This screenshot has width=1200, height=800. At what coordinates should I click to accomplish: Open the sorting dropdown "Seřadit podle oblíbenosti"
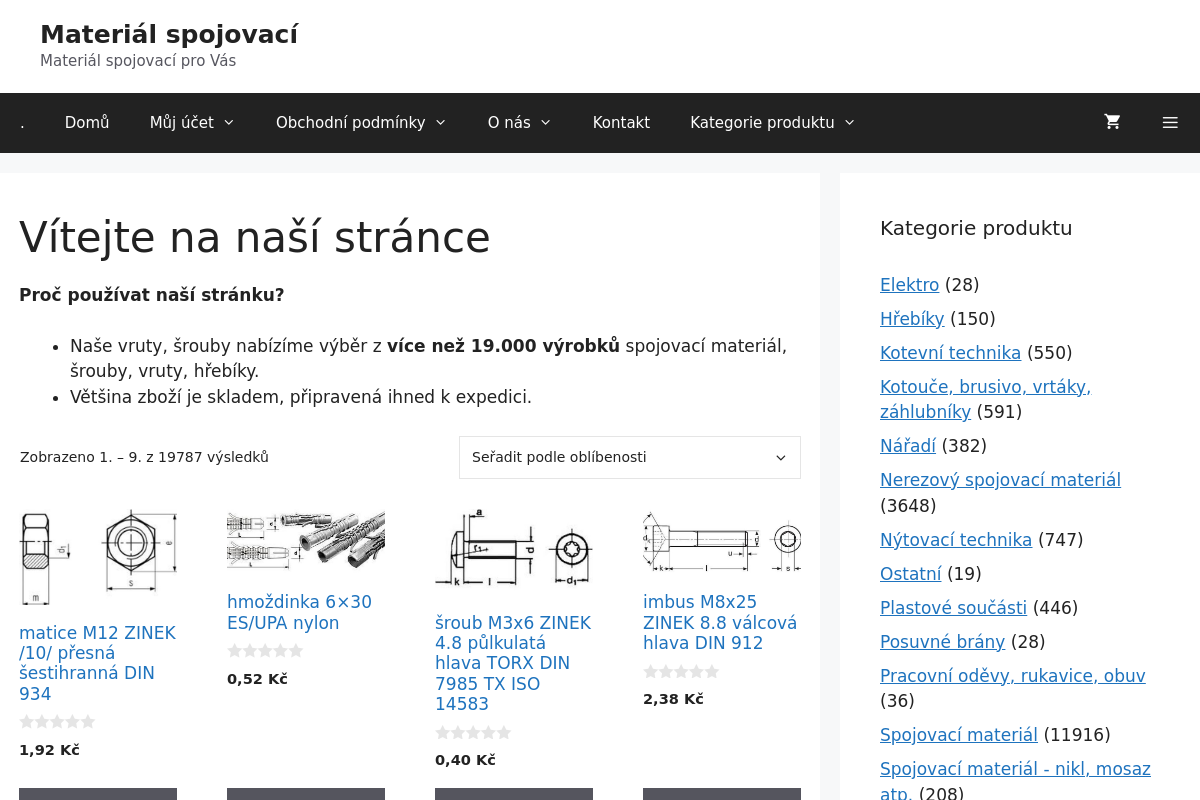[629, 457]
